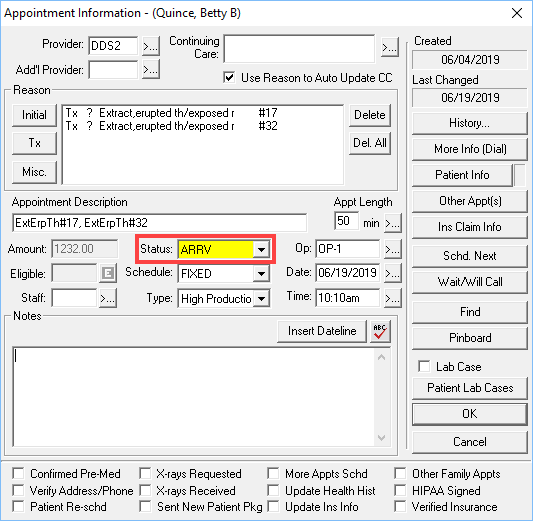The height and width of the screenshot is (521, 533).
Task: Click the Continuing Care text field
Action: 299,48
